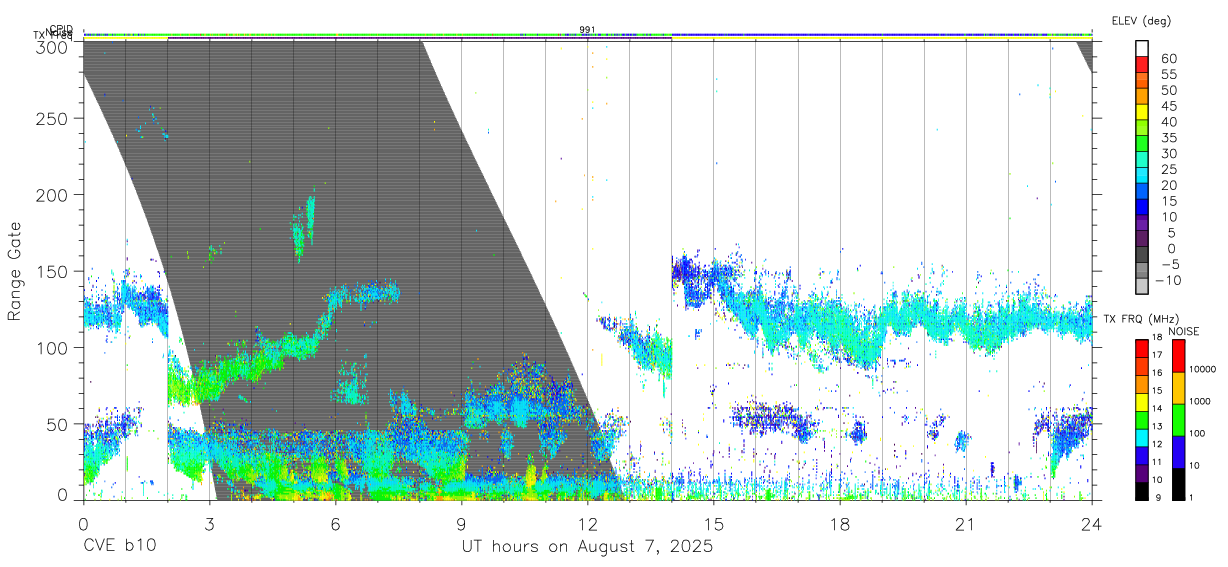
Task: Click the red top NOISE bar segment
Action: coord(1177,356)
